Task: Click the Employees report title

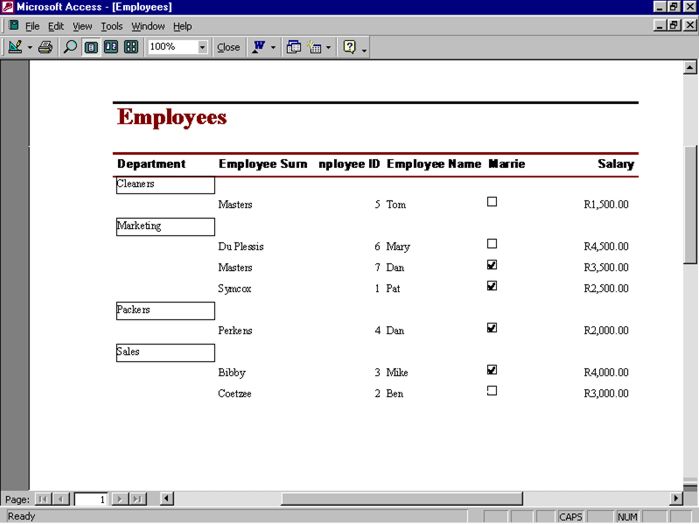Action: click(x=172, y=118)
